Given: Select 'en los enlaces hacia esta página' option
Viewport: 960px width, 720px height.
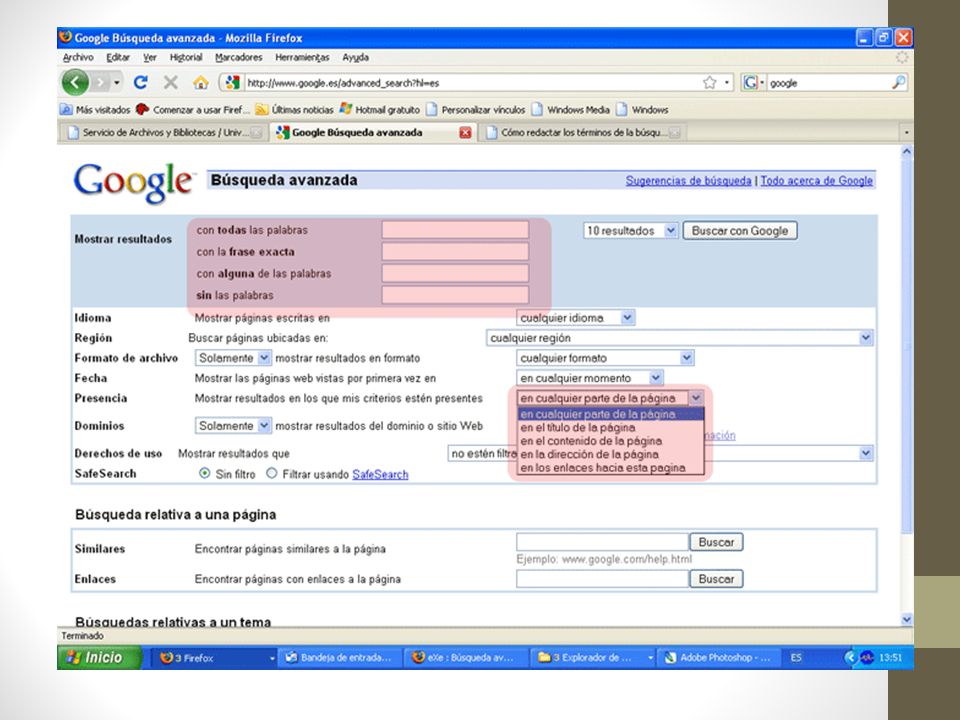Looking at the screenshot, I should 610,468.
